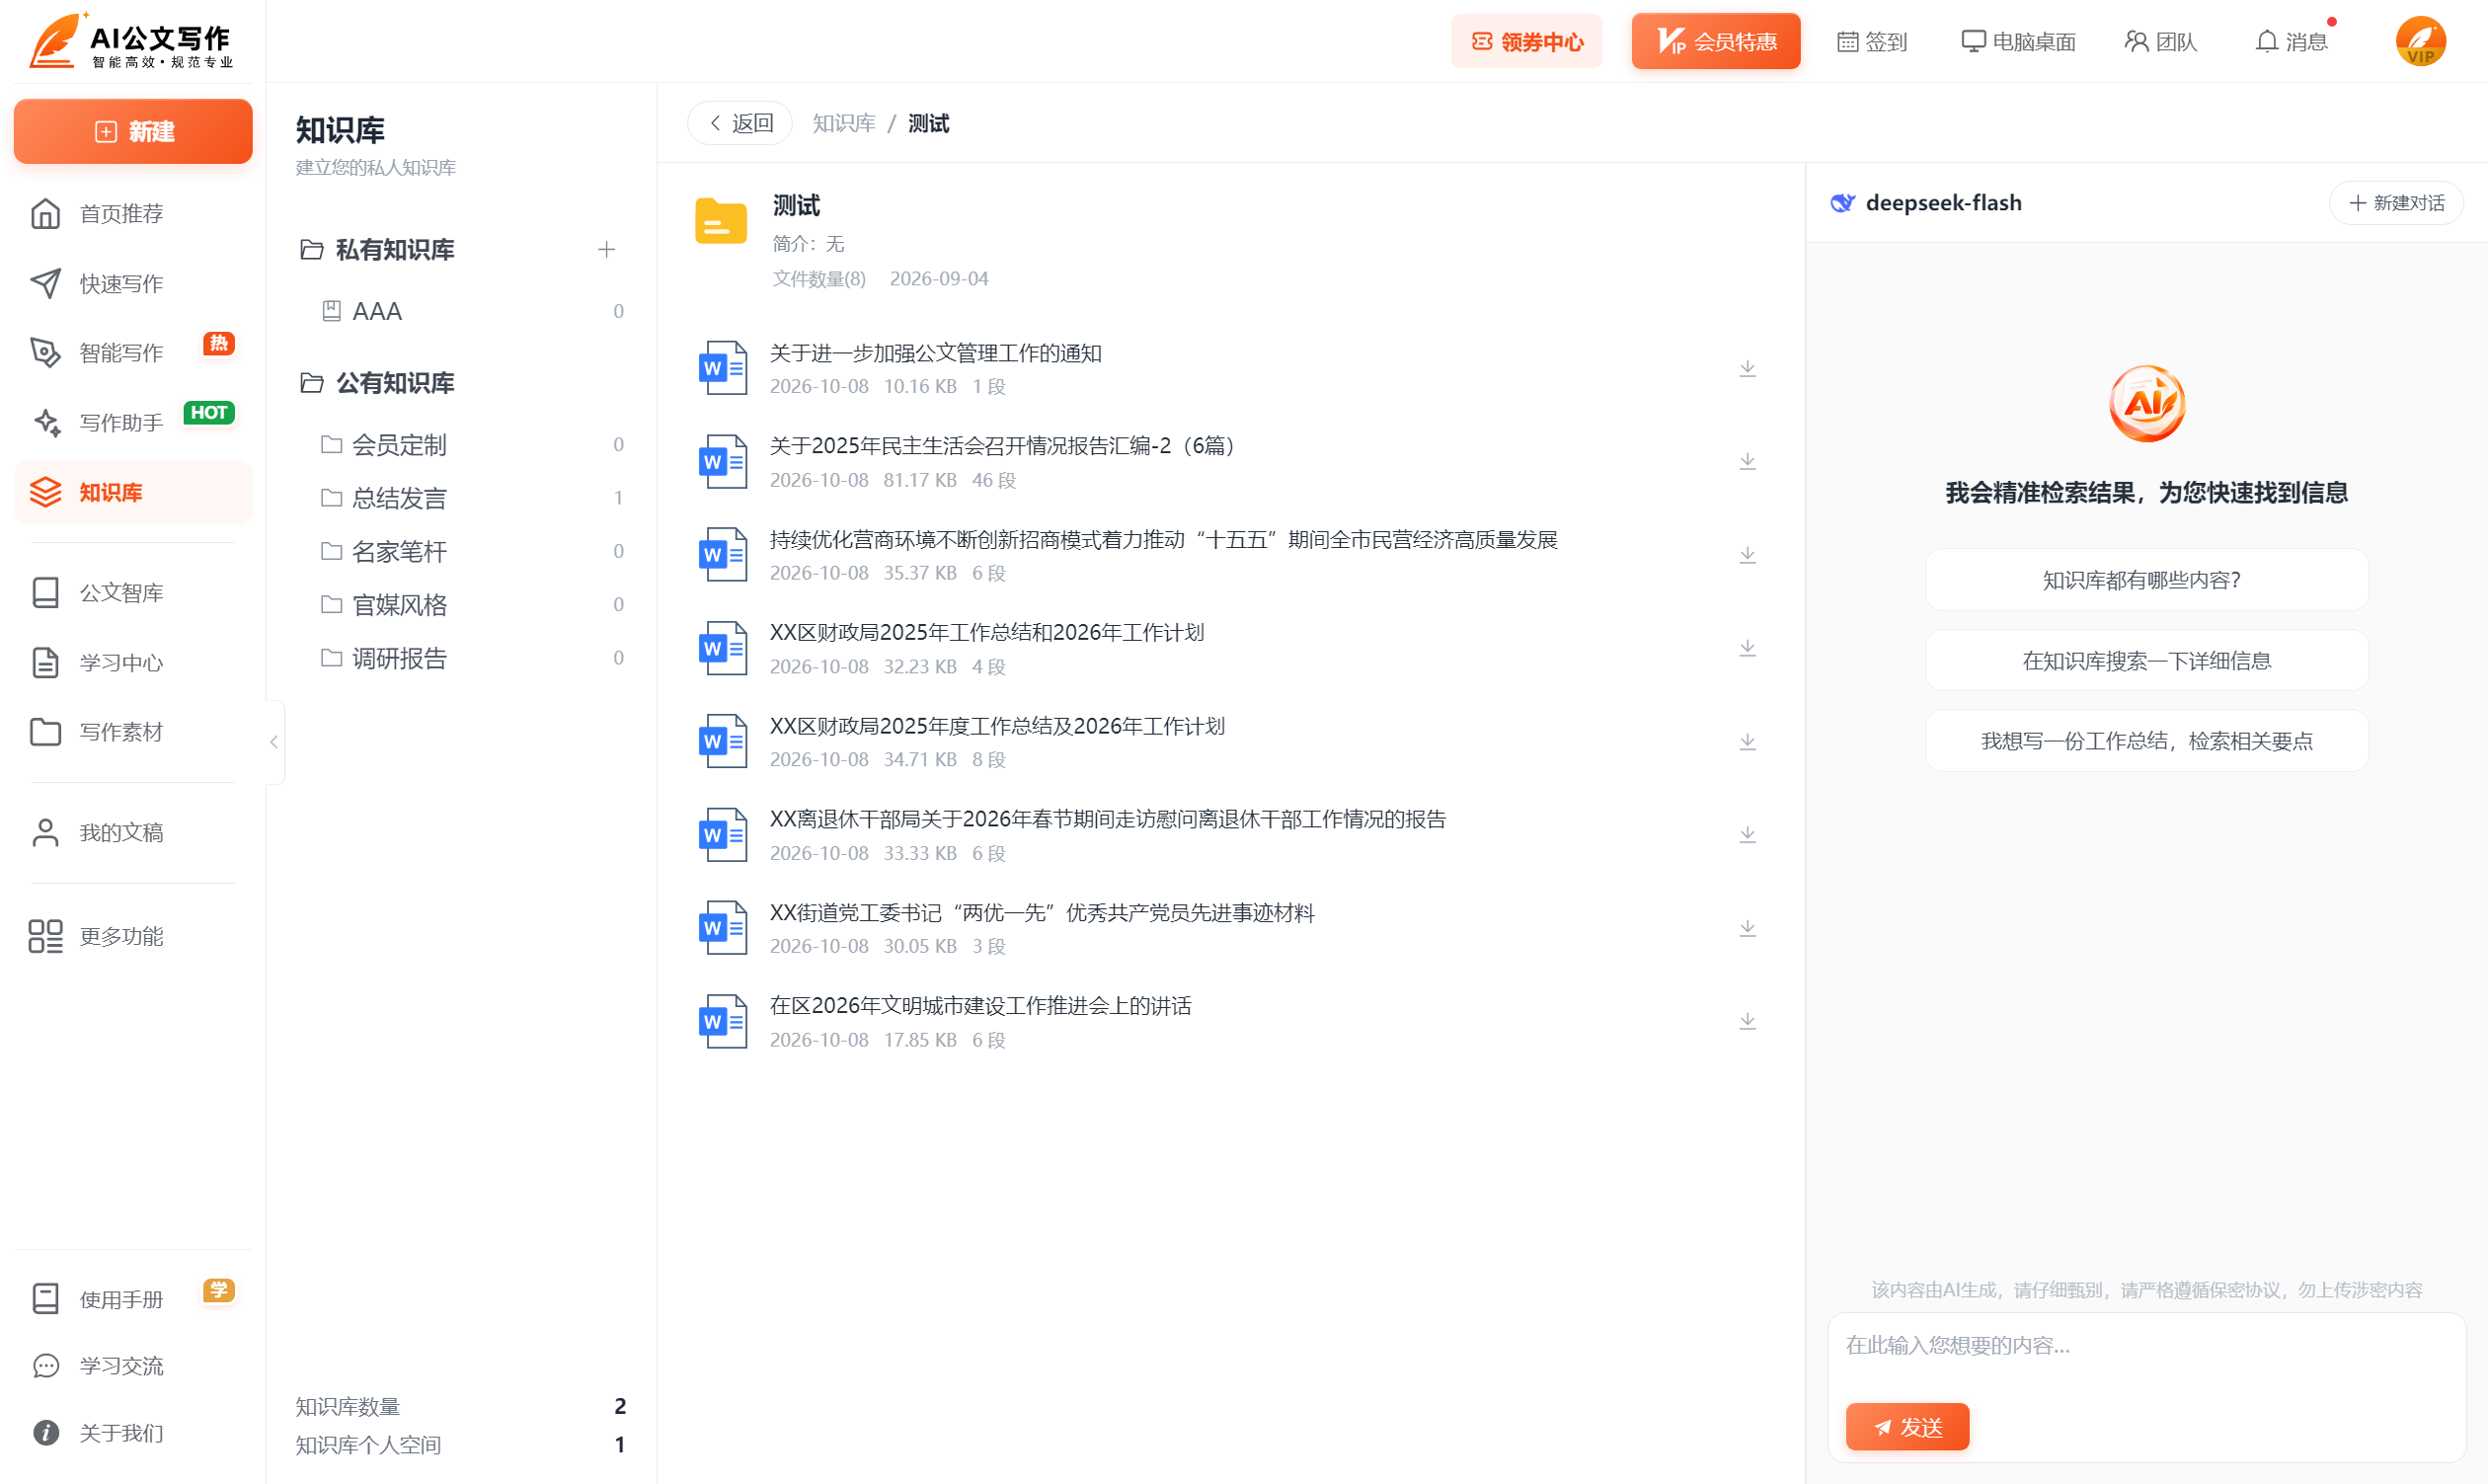Image resolution: width=2488 pixels, height=1484 pixels.
Task: Collapse the 公有知识库 section
Action: click(378, 382)
